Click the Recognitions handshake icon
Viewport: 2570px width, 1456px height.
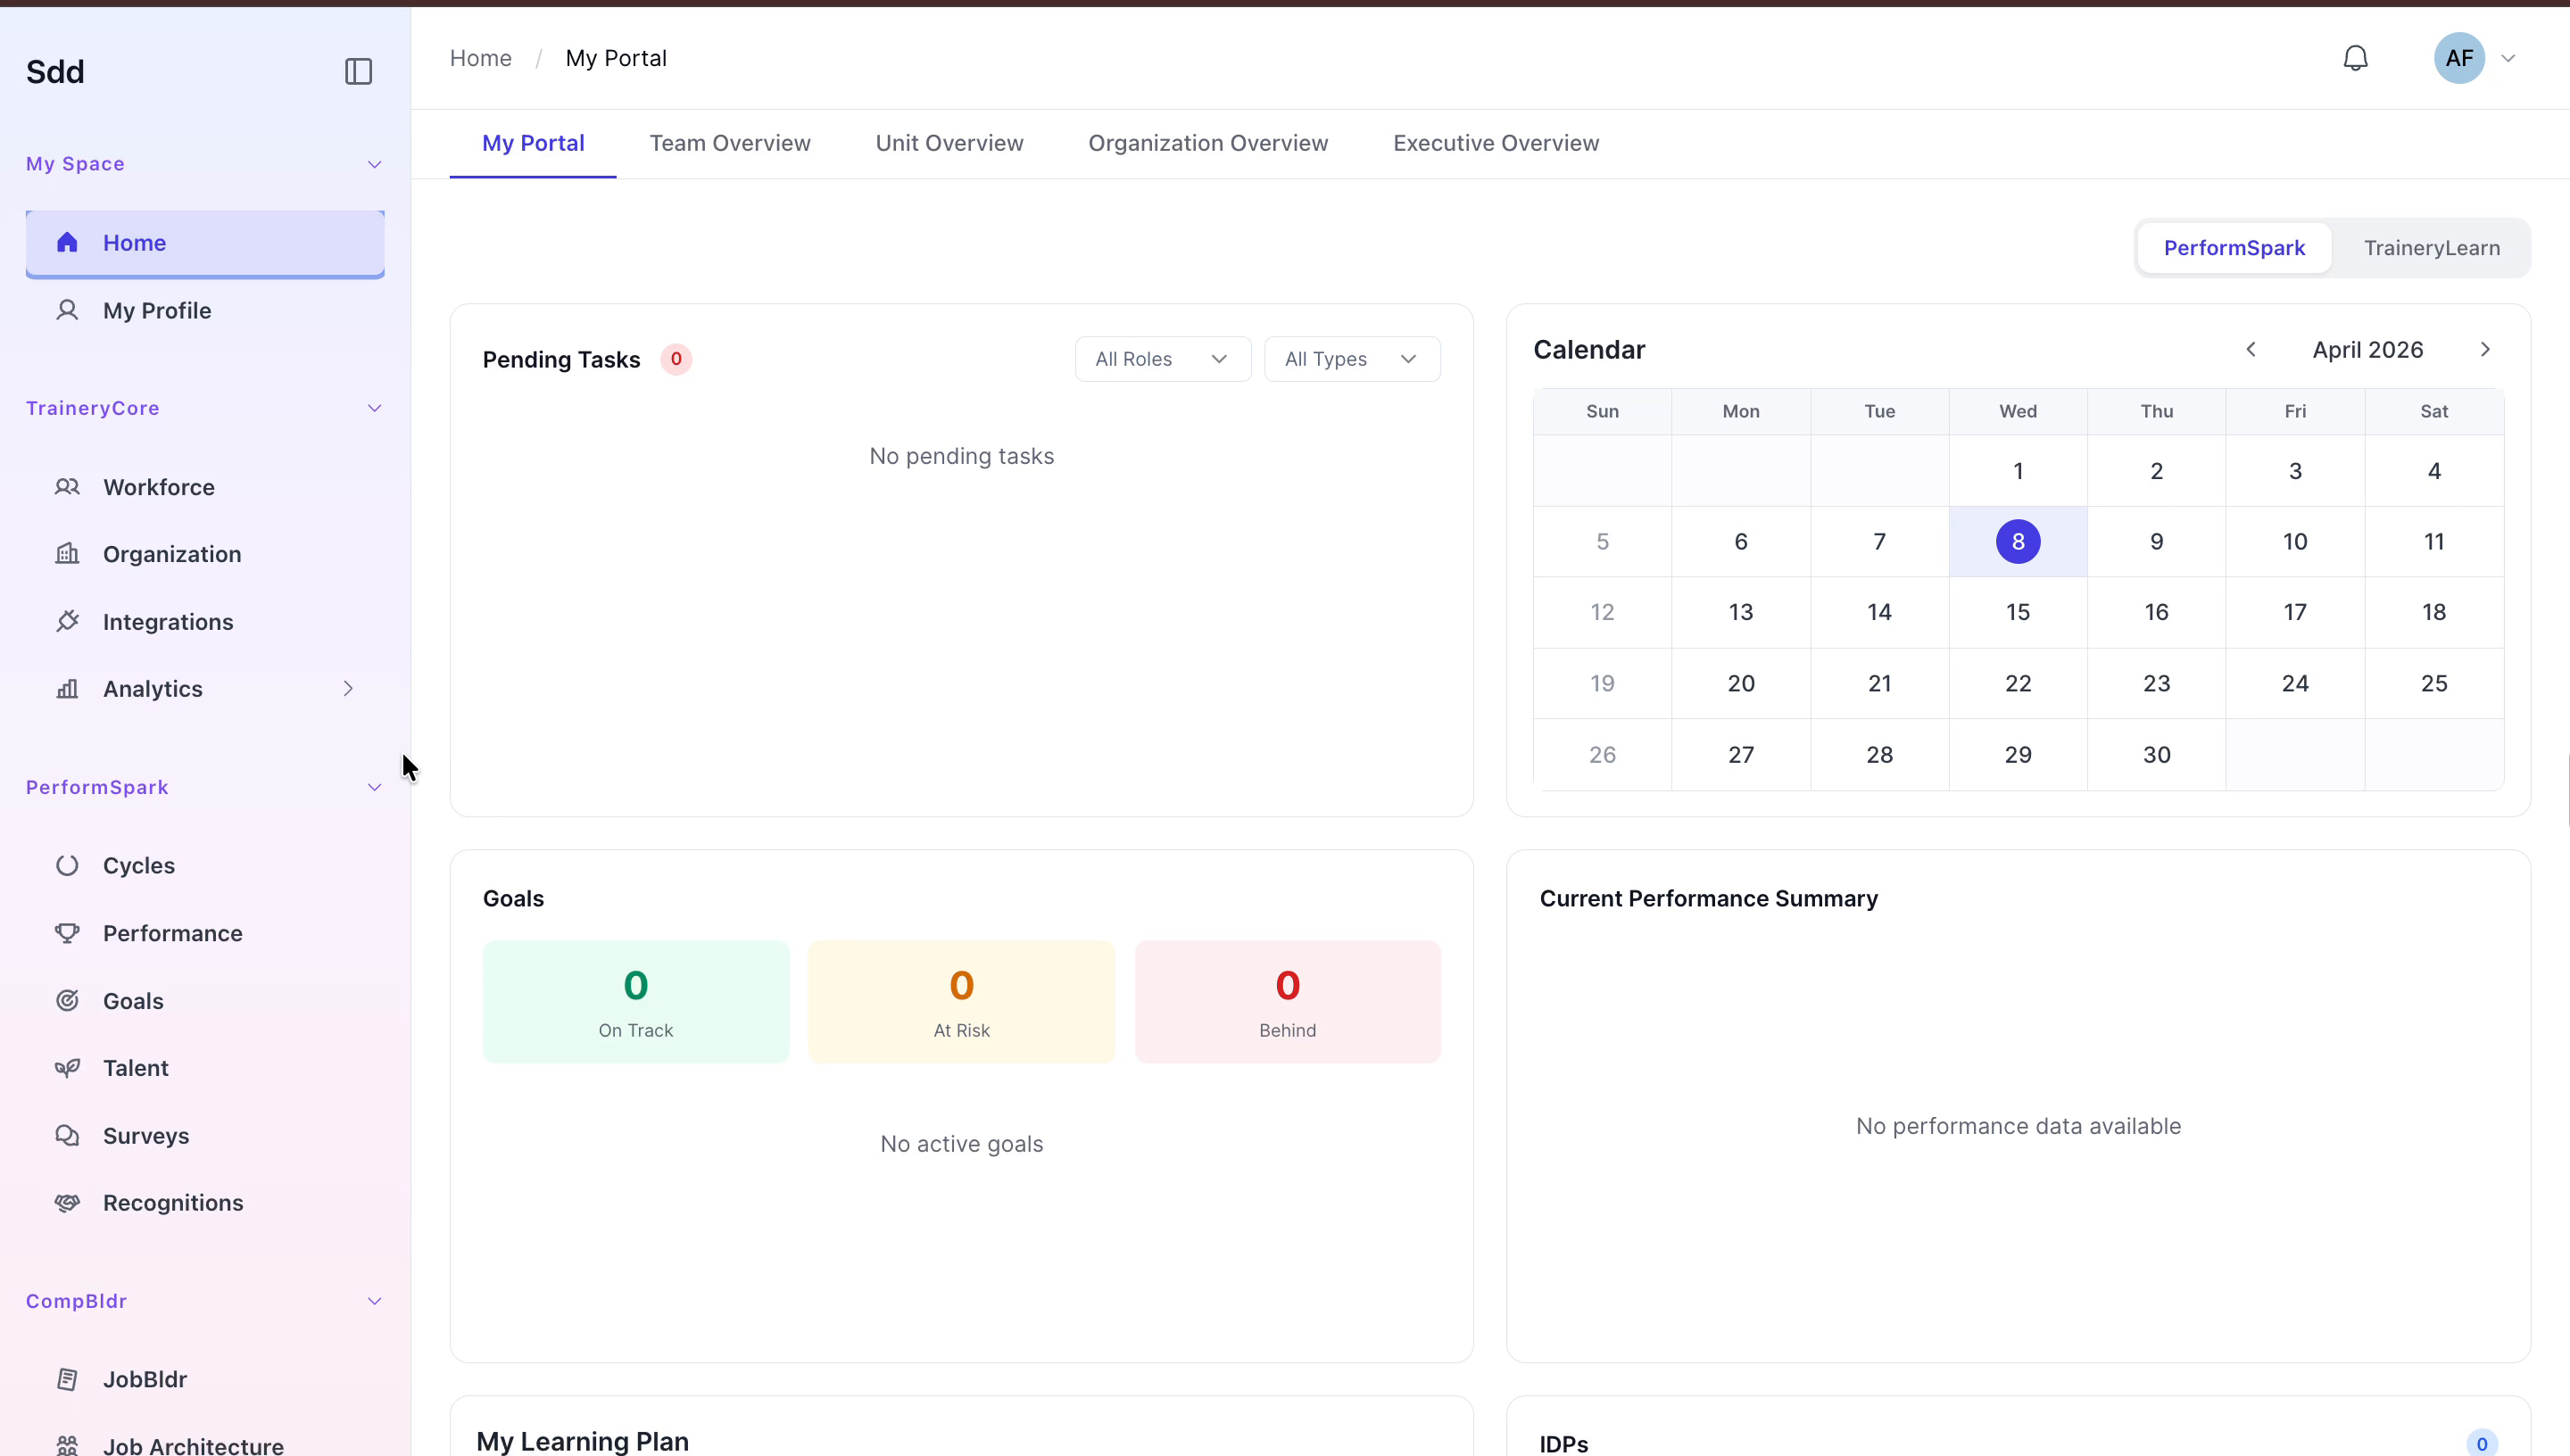[x=67, y=1202]
